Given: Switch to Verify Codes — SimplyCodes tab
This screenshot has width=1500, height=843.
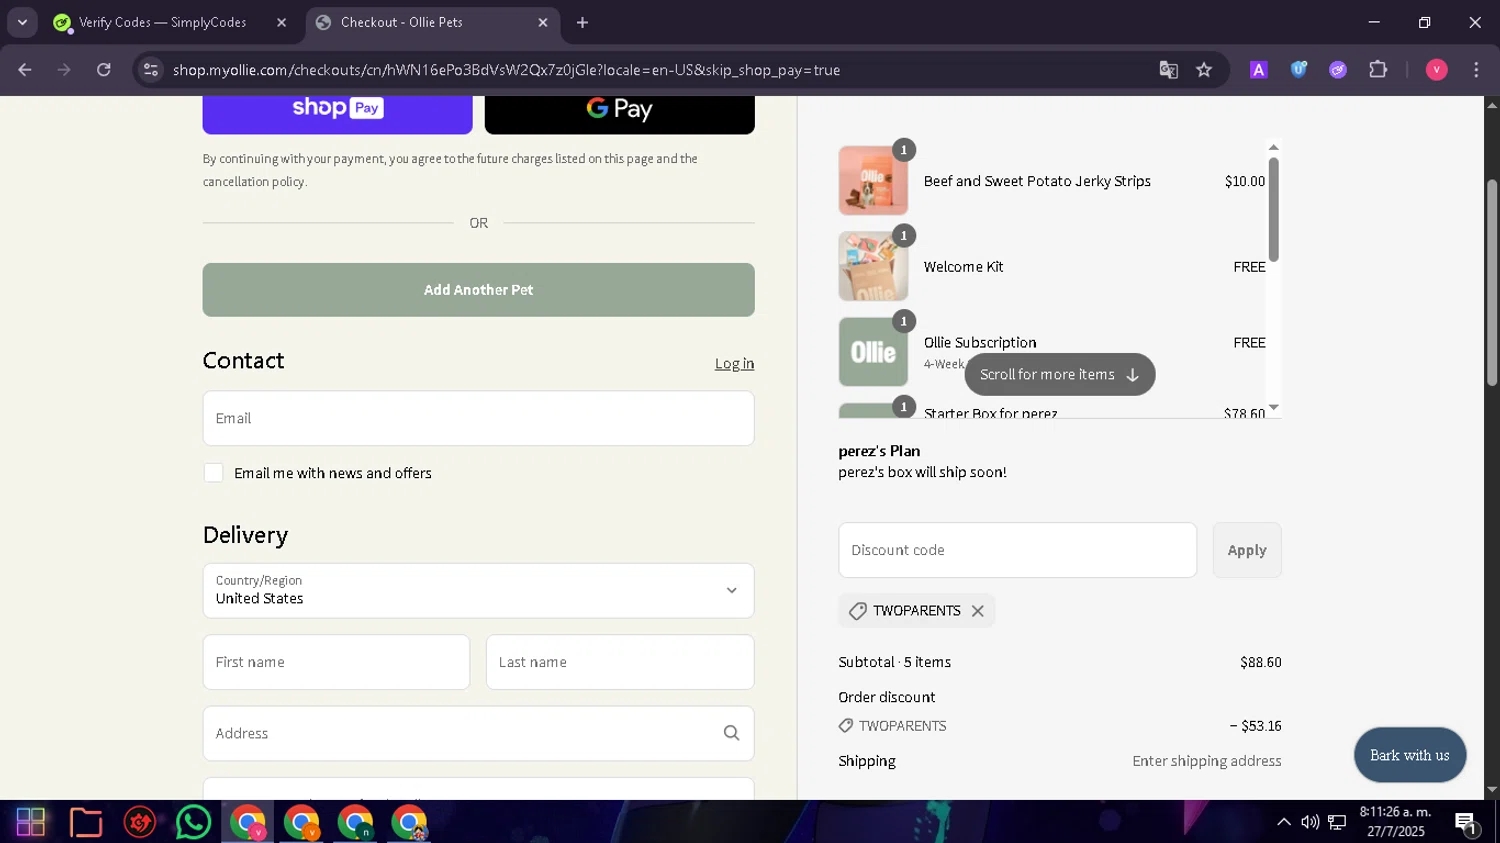Looking at the screenshot, I should (x=162, y=22).
